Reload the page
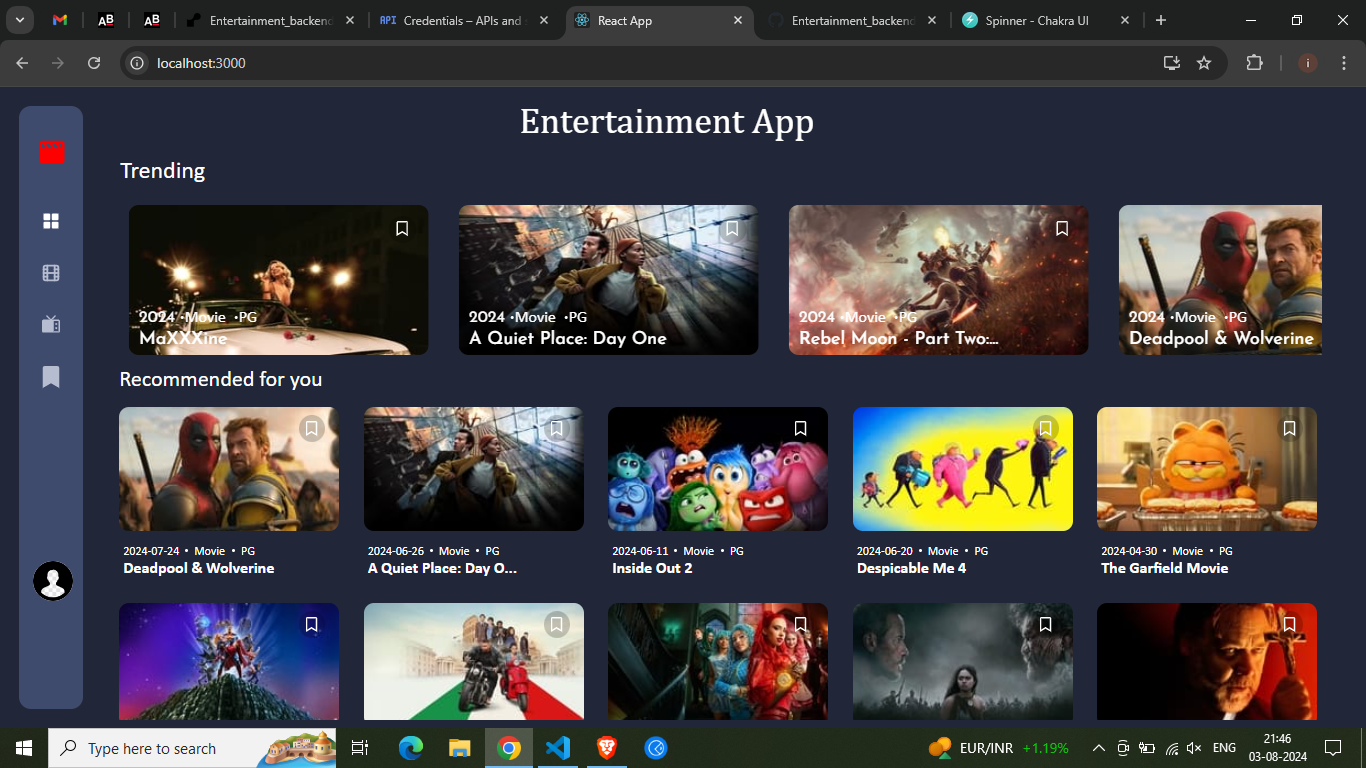The width and height of the screenshot is (1366, 768). [94, 63]
